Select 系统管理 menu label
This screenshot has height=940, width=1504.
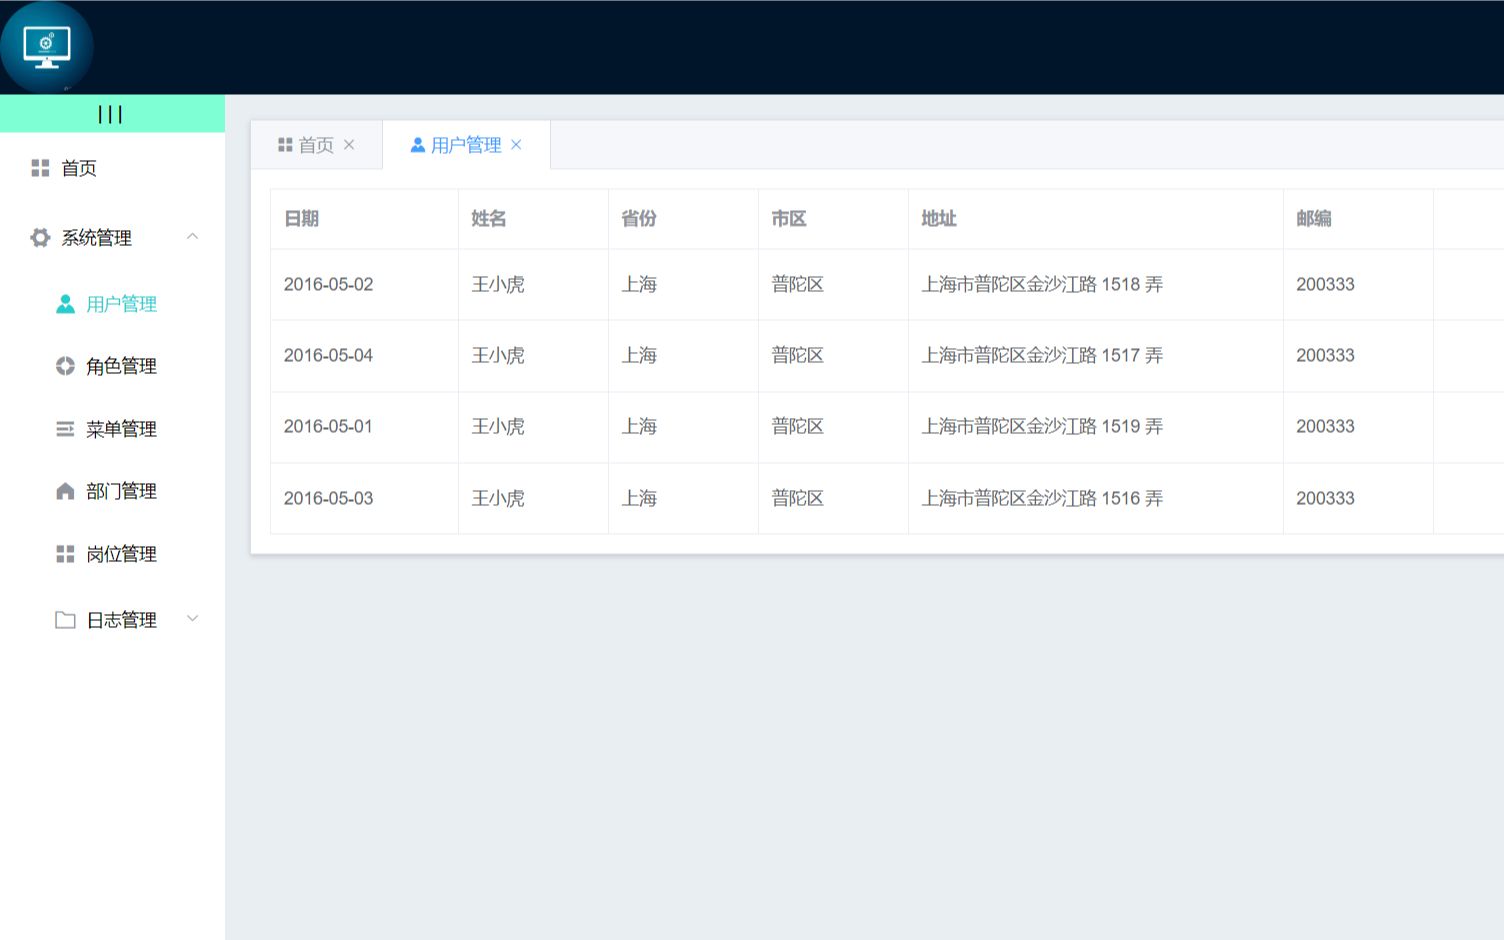point(97,238)
